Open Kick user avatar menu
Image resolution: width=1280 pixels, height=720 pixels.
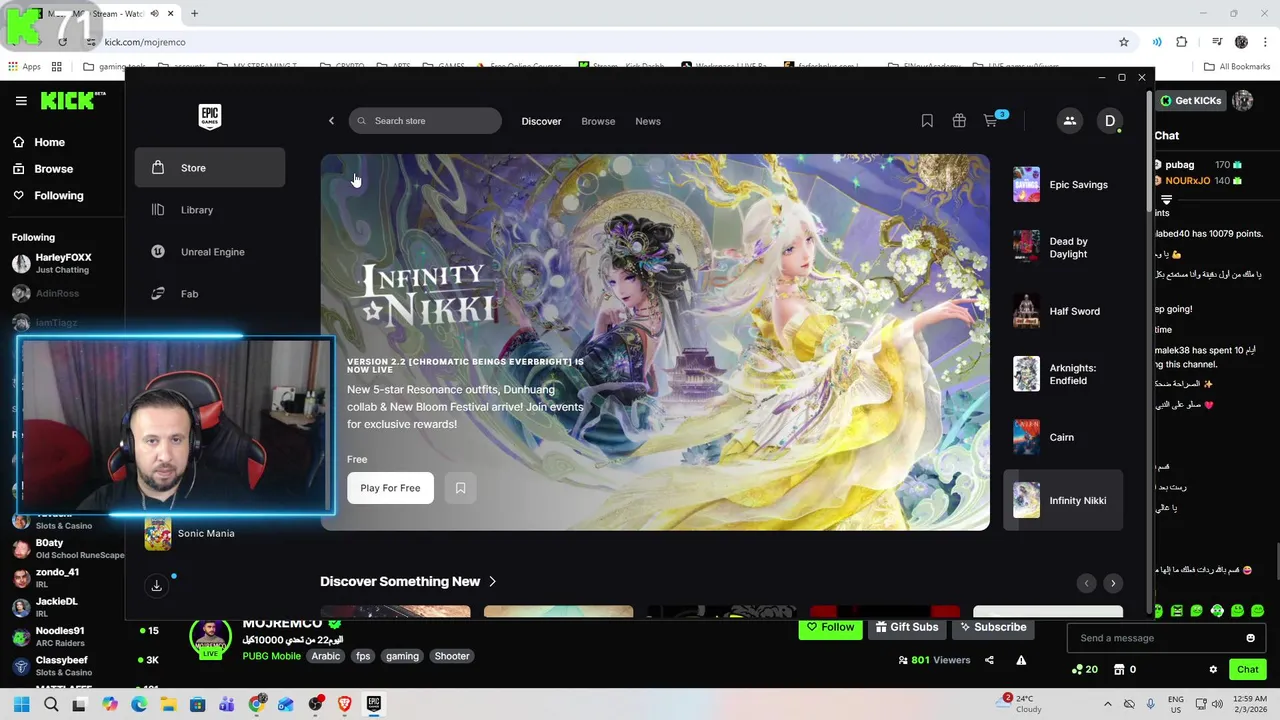click(x=1243, y=101)
